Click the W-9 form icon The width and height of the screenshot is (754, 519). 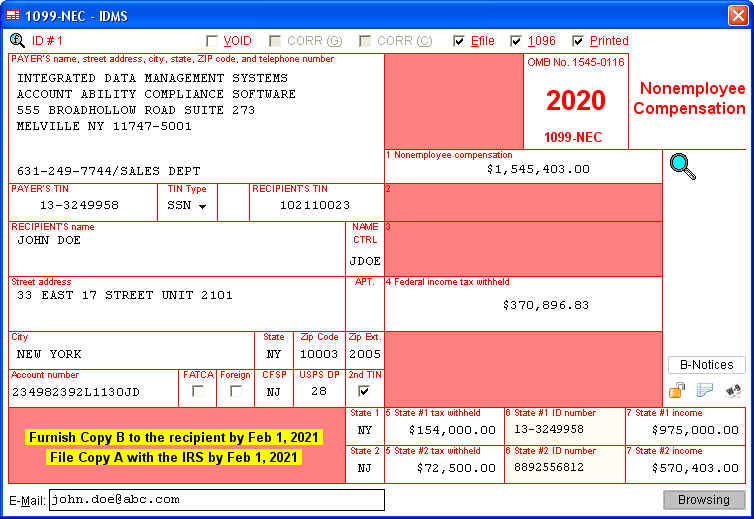[733, 391]
